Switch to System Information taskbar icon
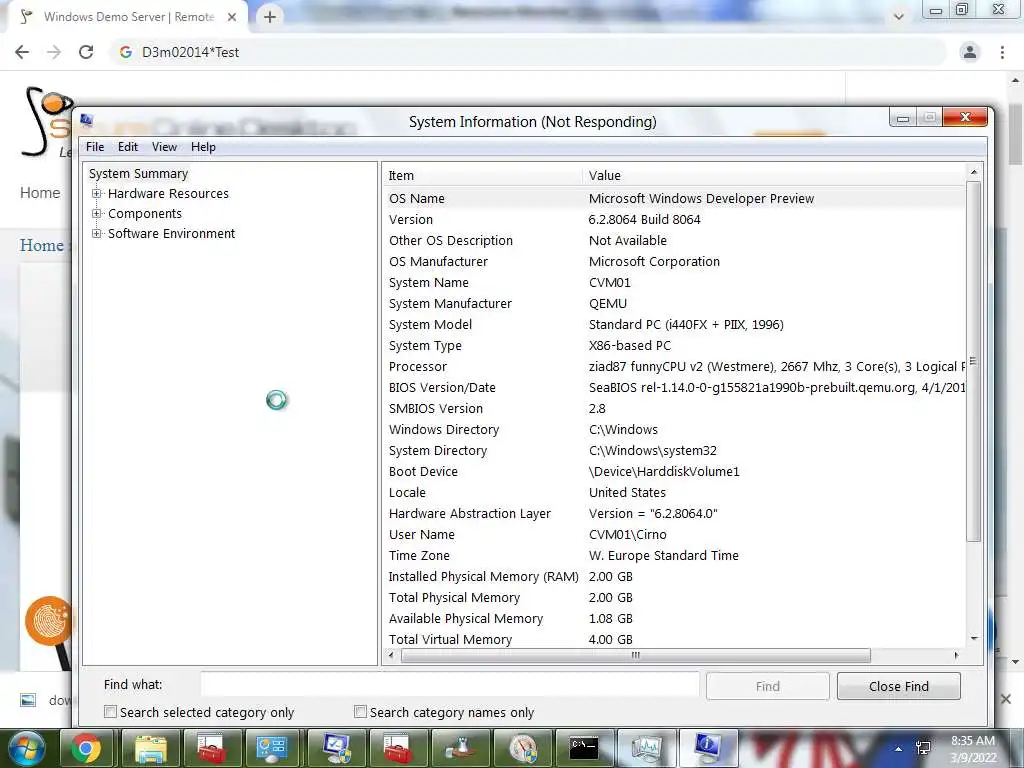The width and height of the screenshot is (1024, 768). pos(708,748)
